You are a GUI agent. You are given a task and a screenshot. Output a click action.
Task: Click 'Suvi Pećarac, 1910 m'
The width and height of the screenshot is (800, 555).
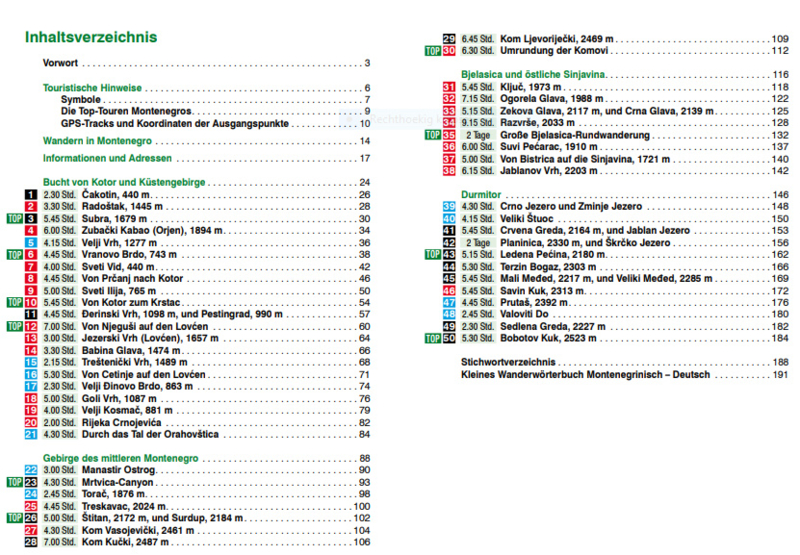tap(548, 147)
